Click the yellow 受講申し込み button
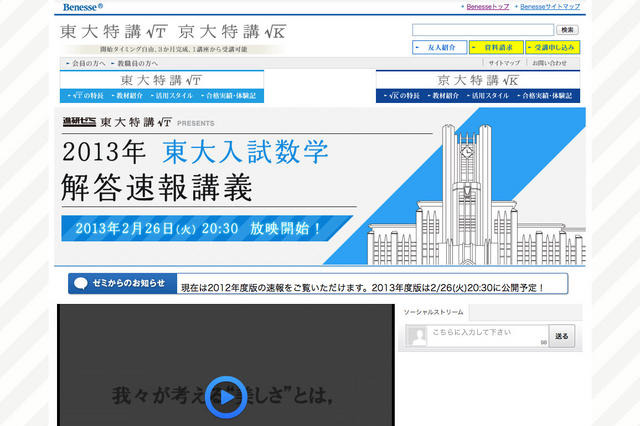The height and width of the screenshot is (426, 640). pyautogui.click(x=553, y=47)
